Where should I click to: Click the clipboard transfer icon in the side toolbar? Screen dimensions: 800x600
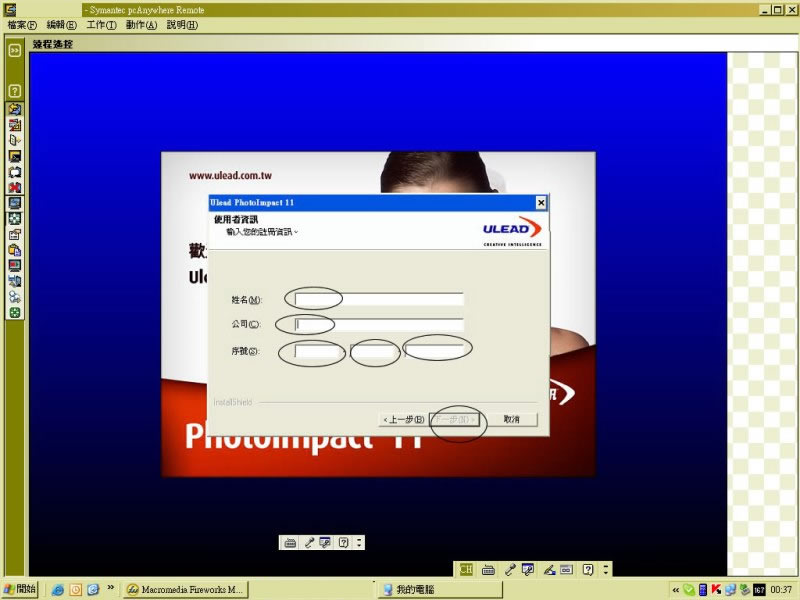tap(15, 250)
